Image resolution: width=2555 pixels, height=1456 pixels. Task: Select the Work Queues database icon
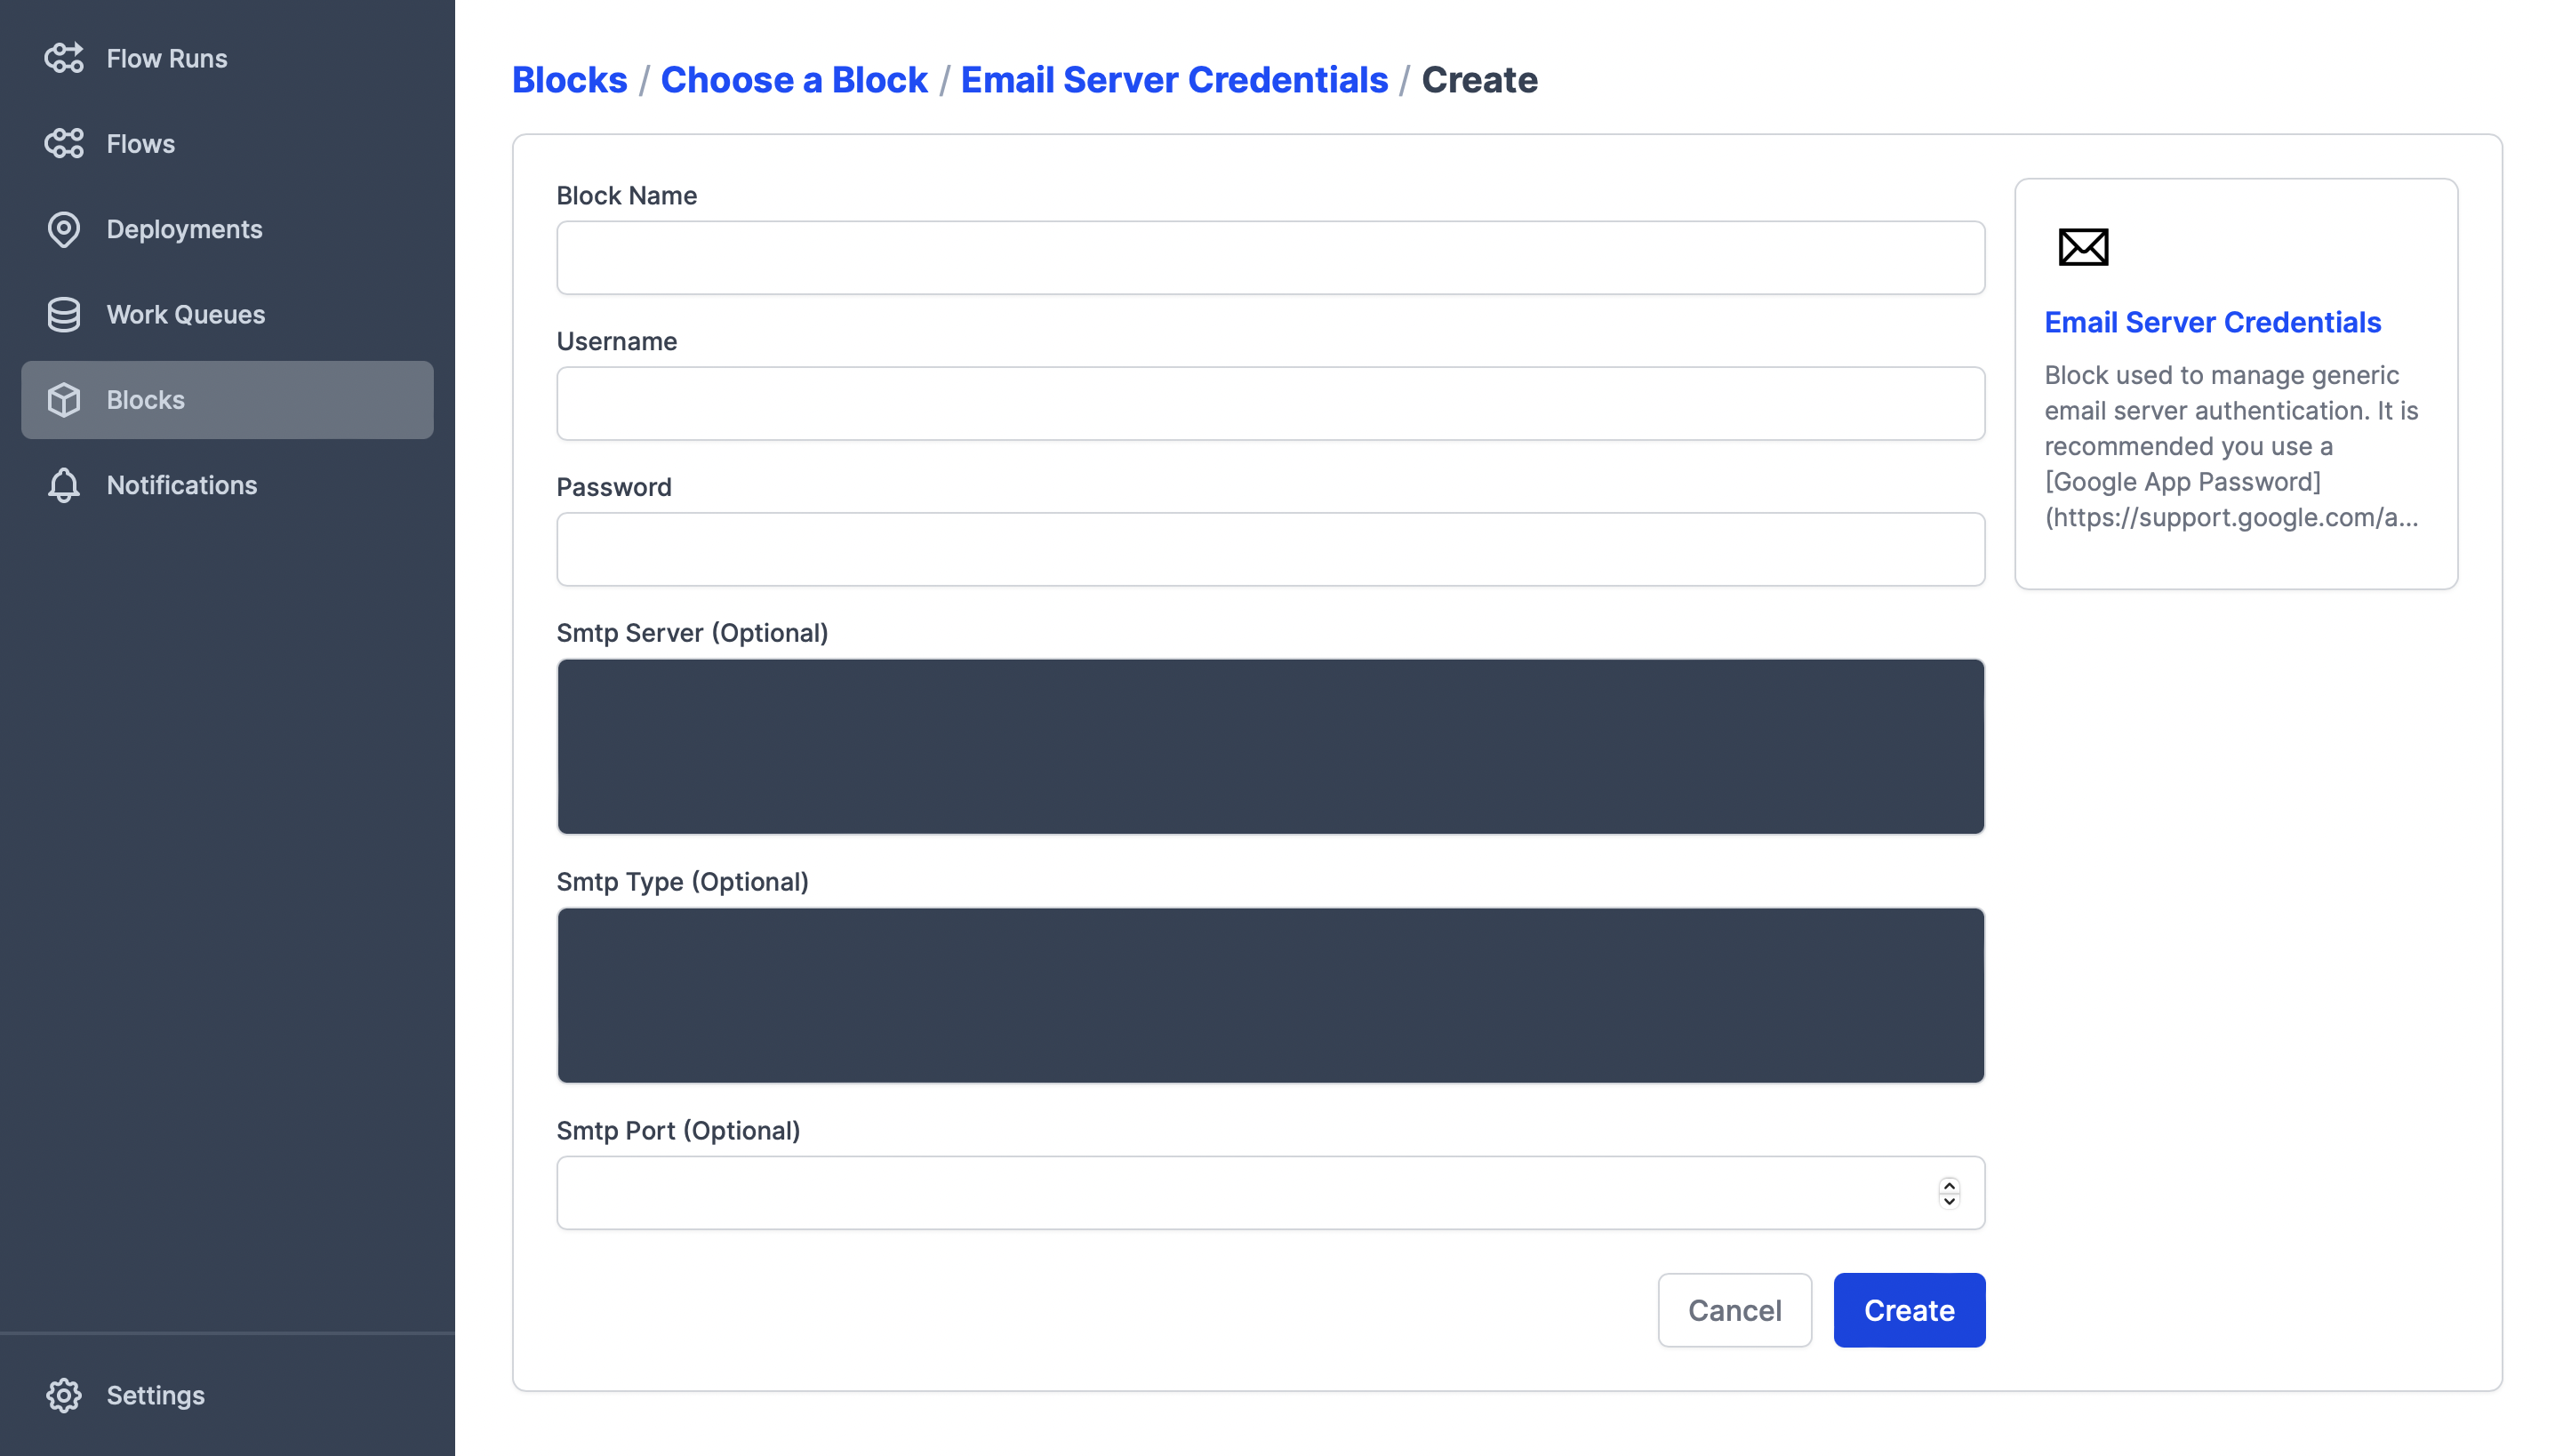click(x=64, y=314)
